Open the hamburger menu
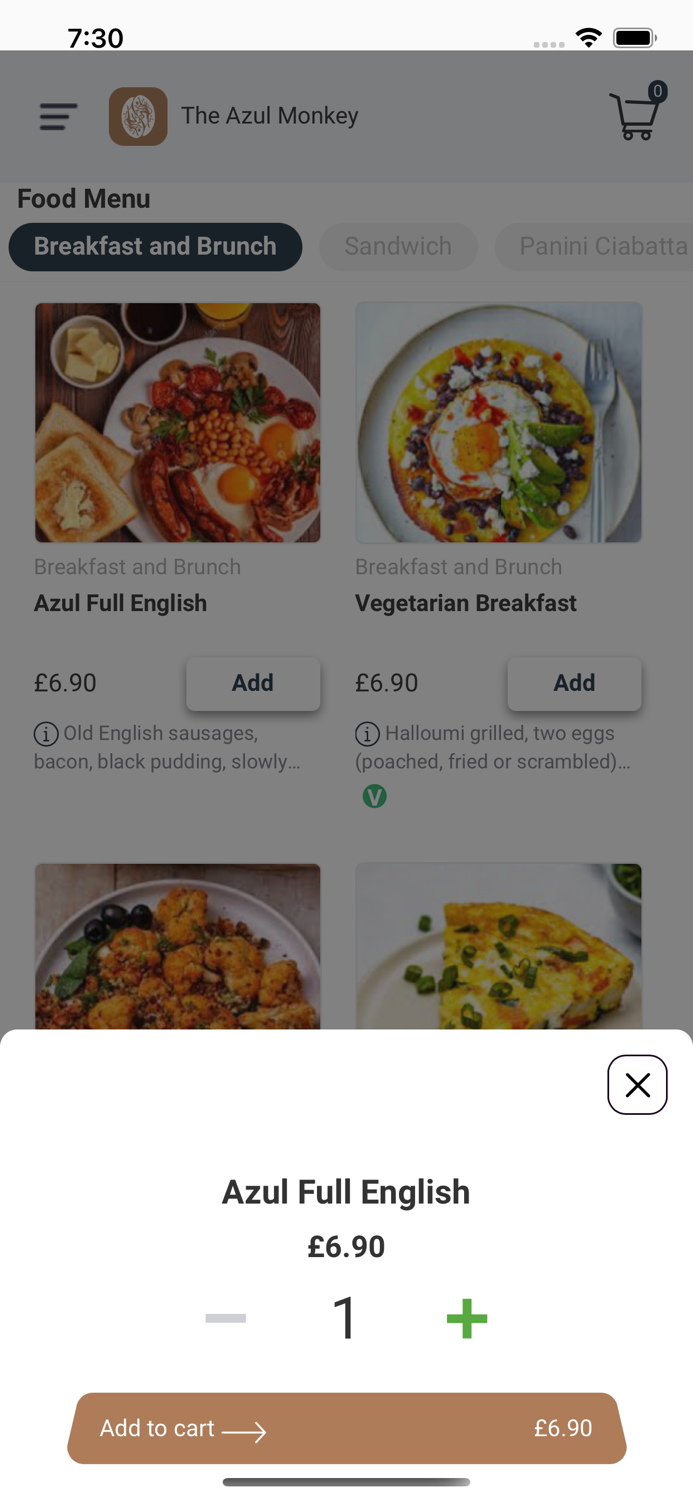693x1500 pixels. [x=58, y=117]
